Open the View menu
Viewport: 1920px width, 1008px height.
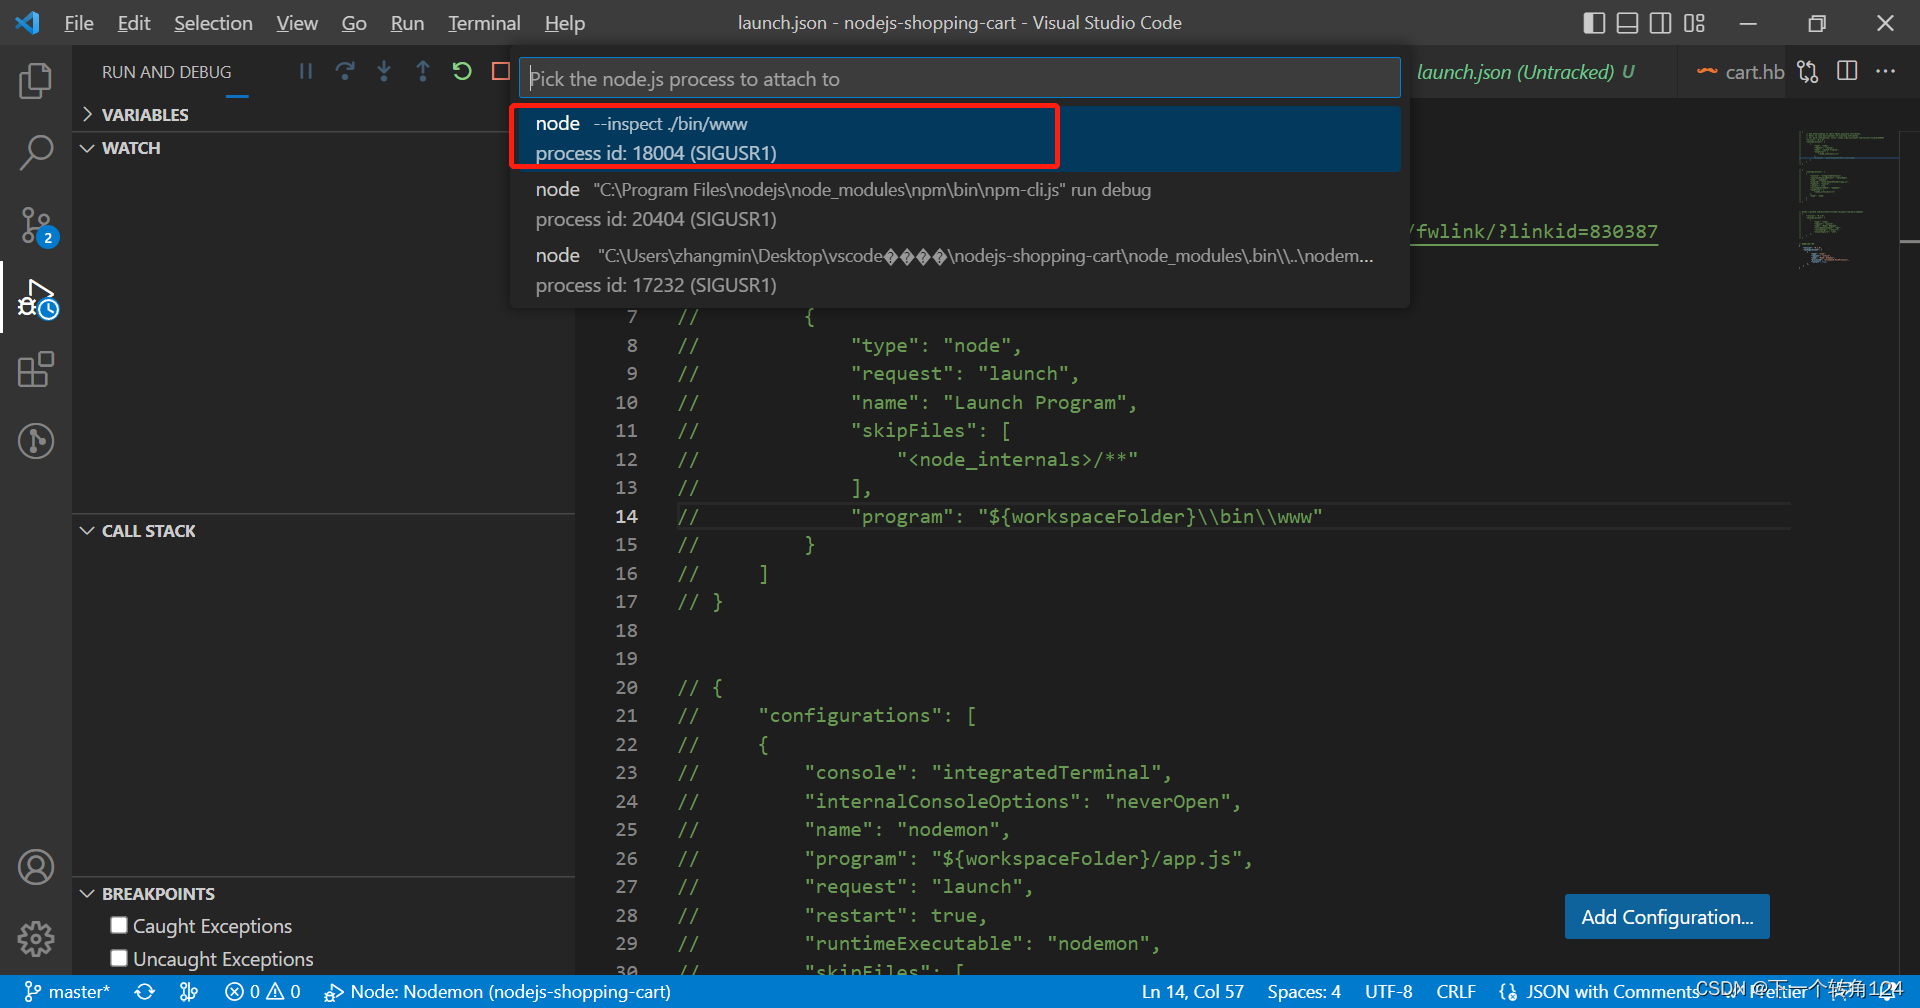[297, 23]
